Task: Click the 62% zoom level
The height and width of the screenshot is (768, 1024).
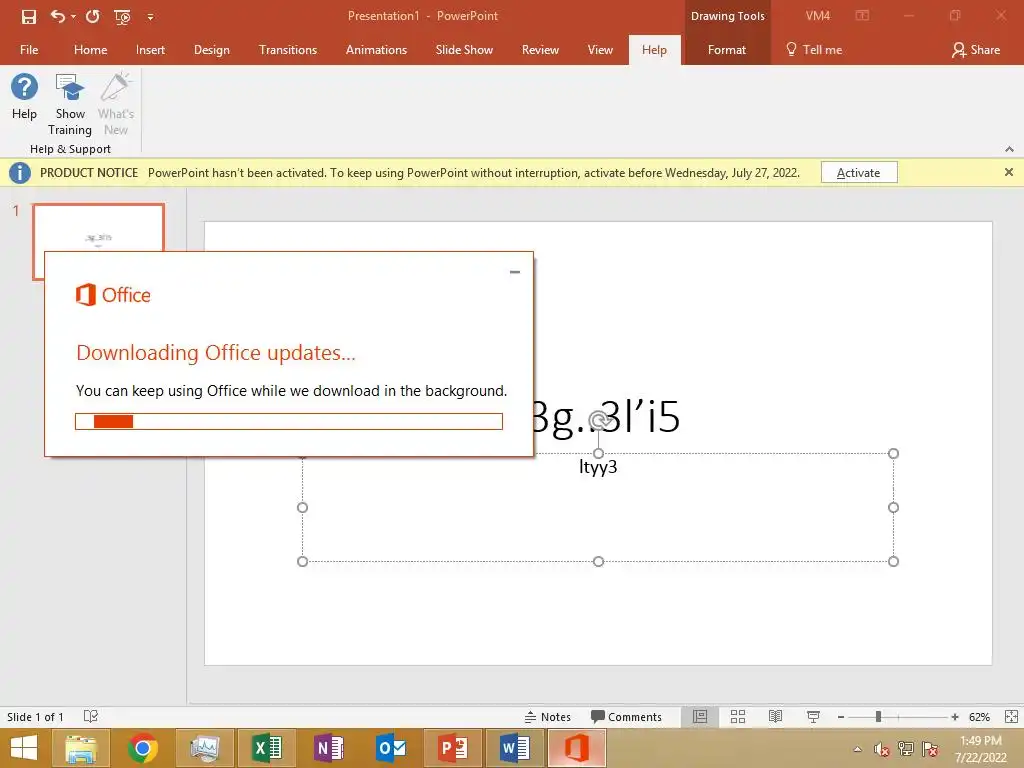Action: (979, 717)
